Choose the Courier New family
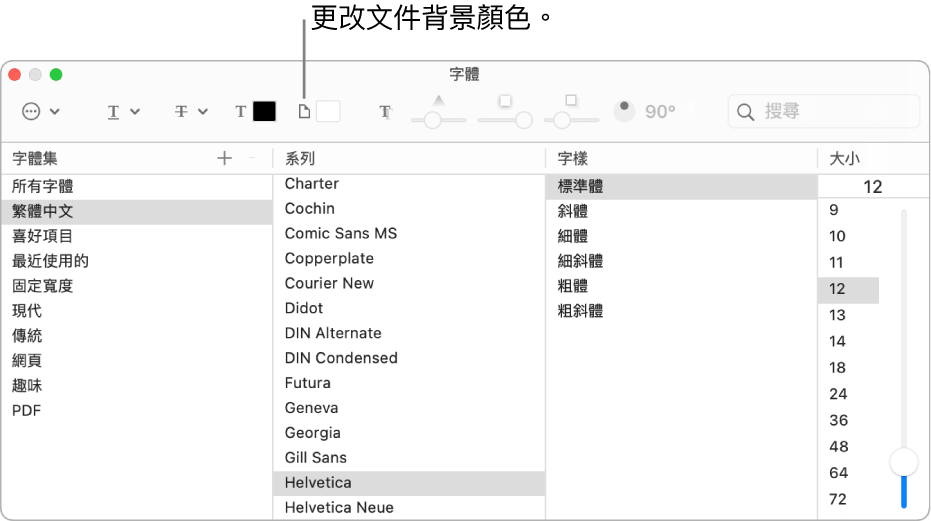 pyautogui.click(x=408, y=284)
